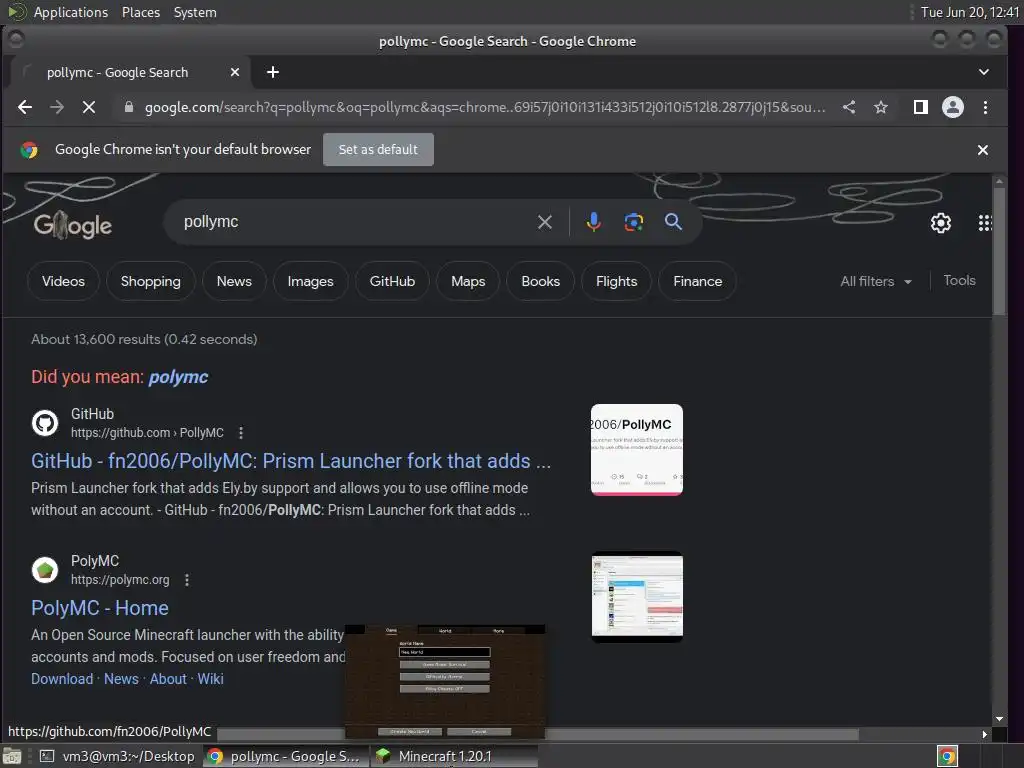
Task: Open PolyMC About sitelink
Action: coord(168,679)
